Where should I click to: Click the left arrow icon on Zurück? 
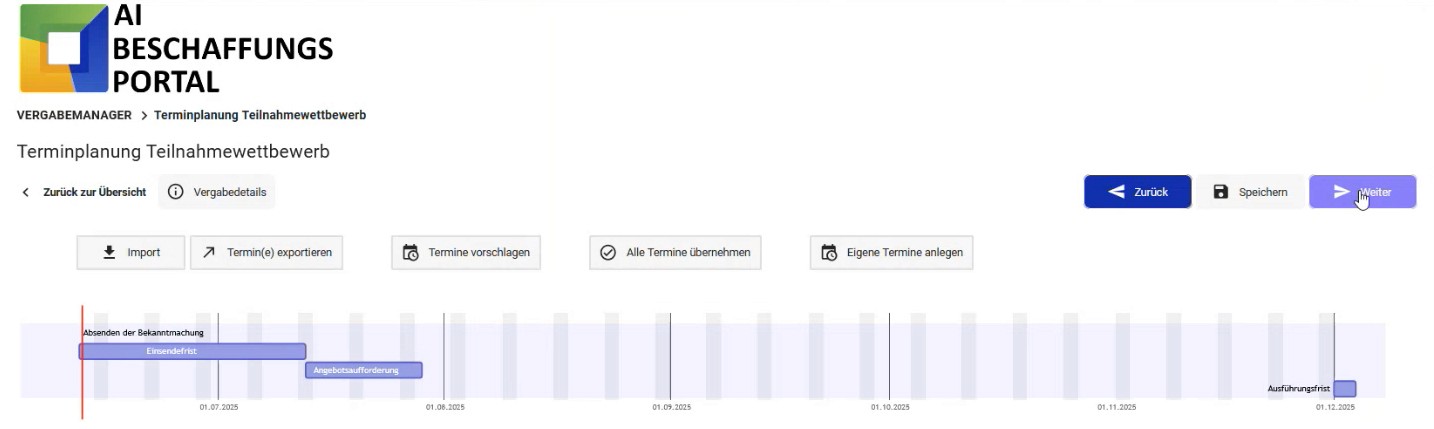tap(1117, 192)
